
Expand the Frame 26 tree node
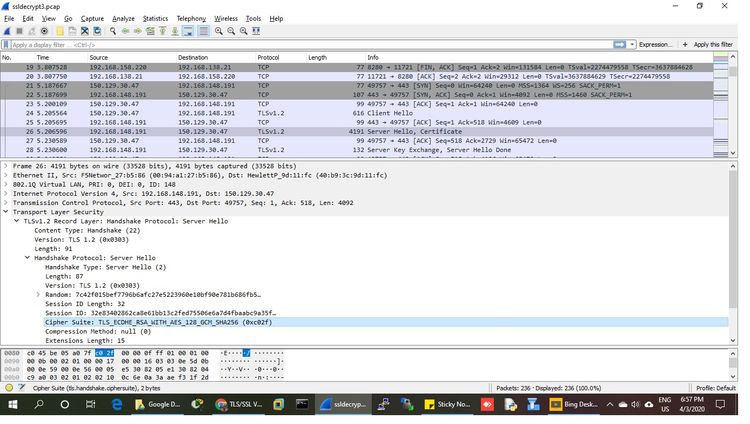pyautogui.click(x=6, y=166)
